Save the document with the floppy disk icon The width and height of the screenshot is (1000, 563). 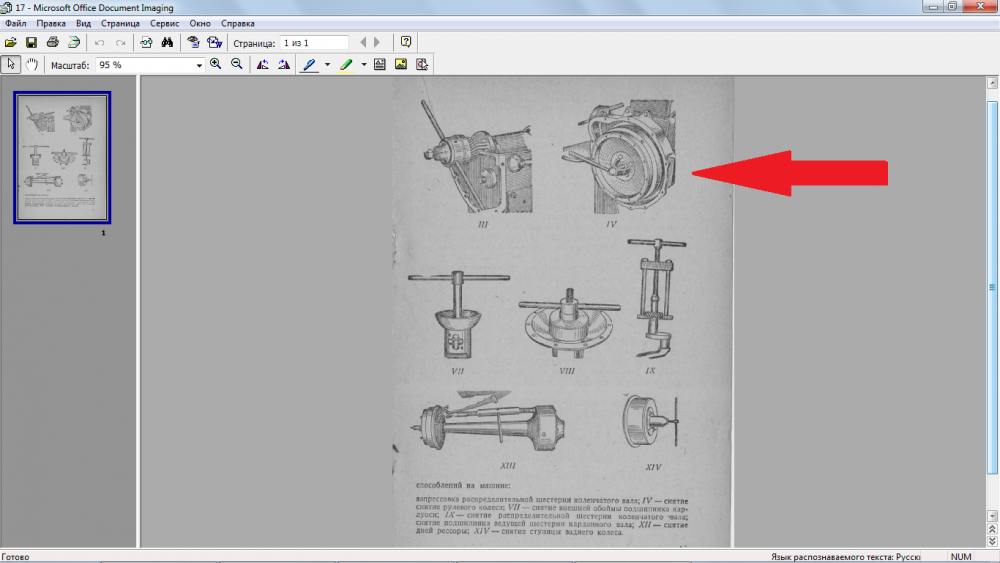tap(31, 42)
